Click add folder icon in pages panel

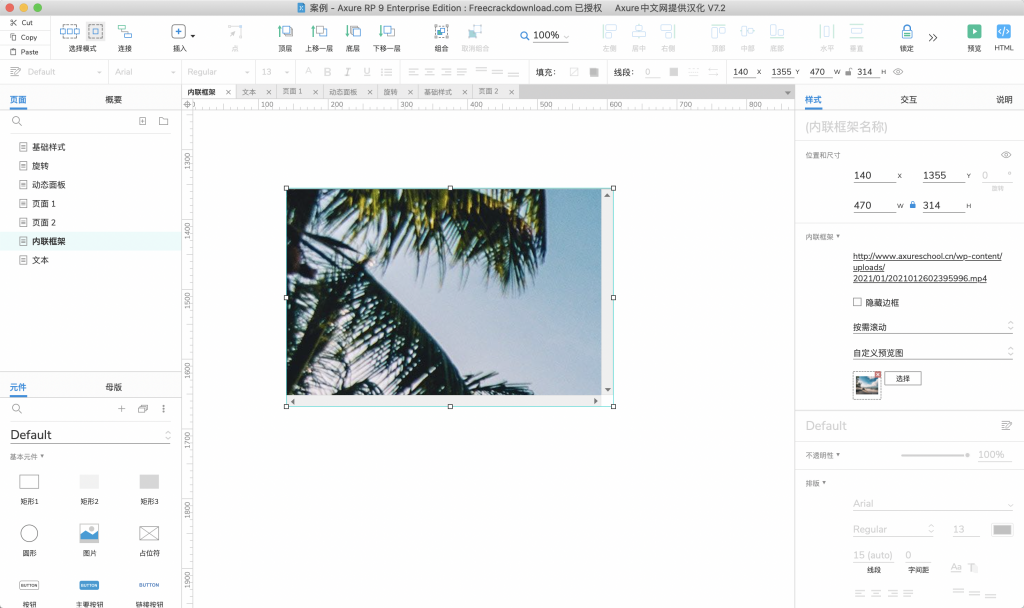pyautogui.click(x=163, y=121)
